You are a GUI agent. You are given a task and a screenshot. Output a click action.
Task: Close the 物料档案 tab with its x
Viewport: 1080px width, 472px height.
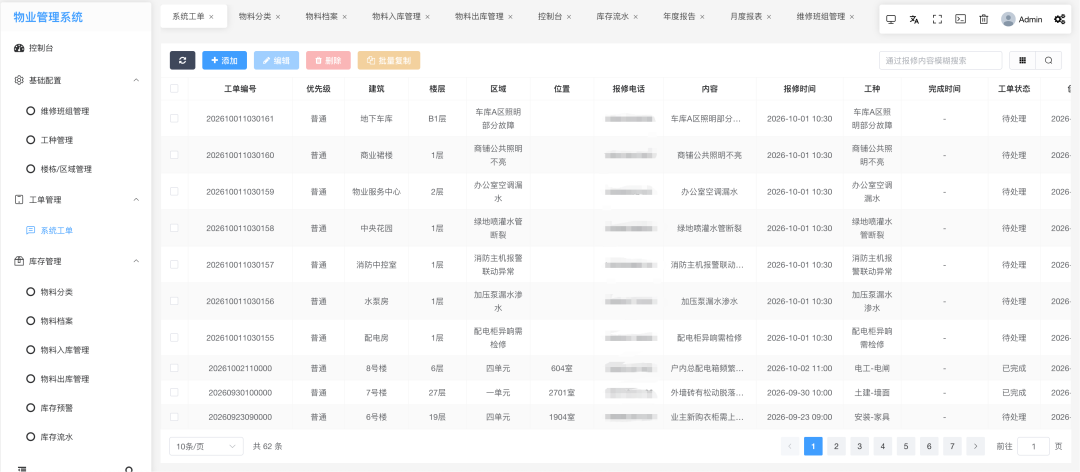coord(344,17)
